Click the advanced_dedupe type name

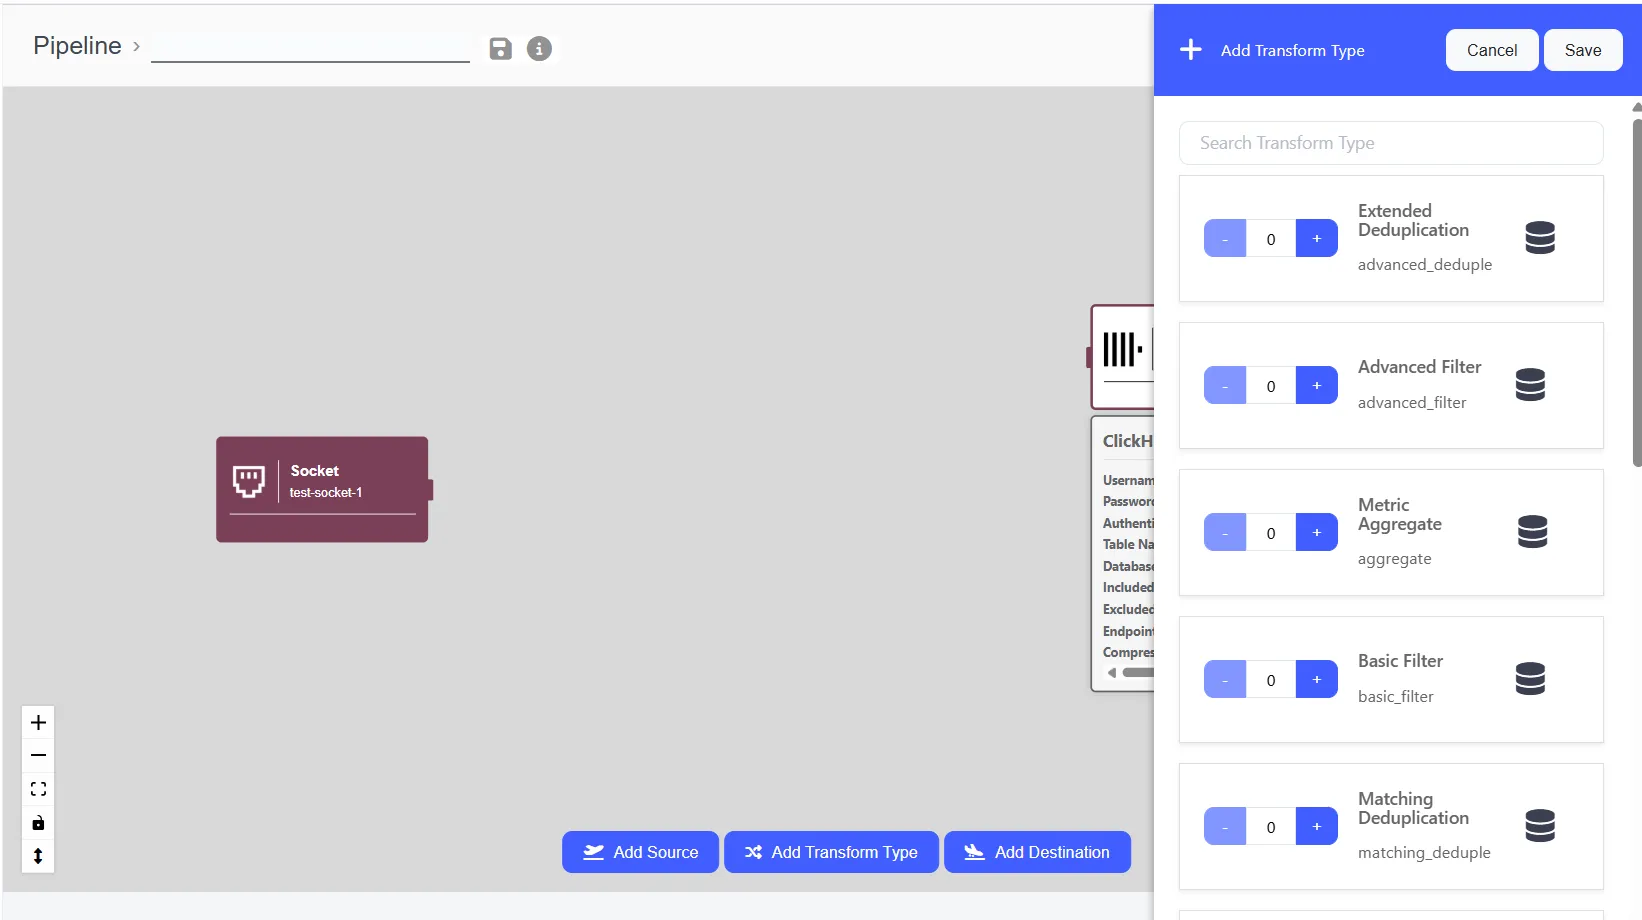click(x=1424, y=265)
